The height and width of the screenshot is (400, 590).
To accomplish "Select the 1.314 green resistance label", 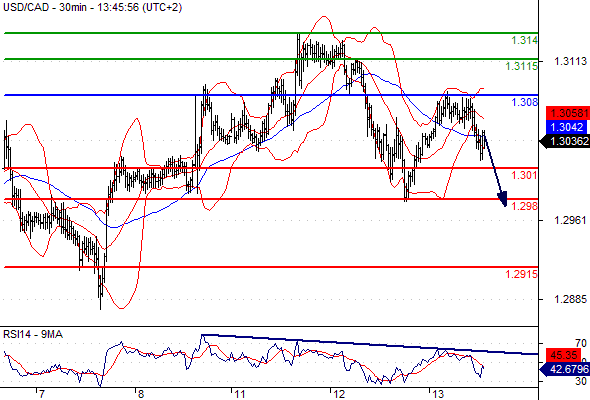I will [524, 40].
